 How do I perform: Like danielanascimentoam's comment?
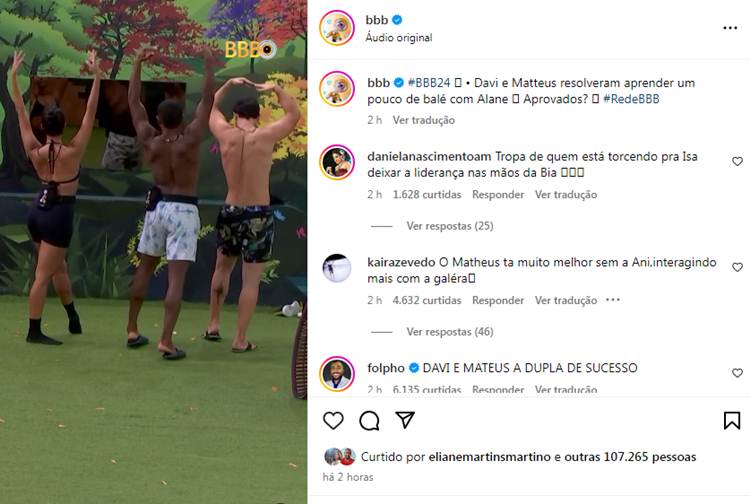pos(737,162)
